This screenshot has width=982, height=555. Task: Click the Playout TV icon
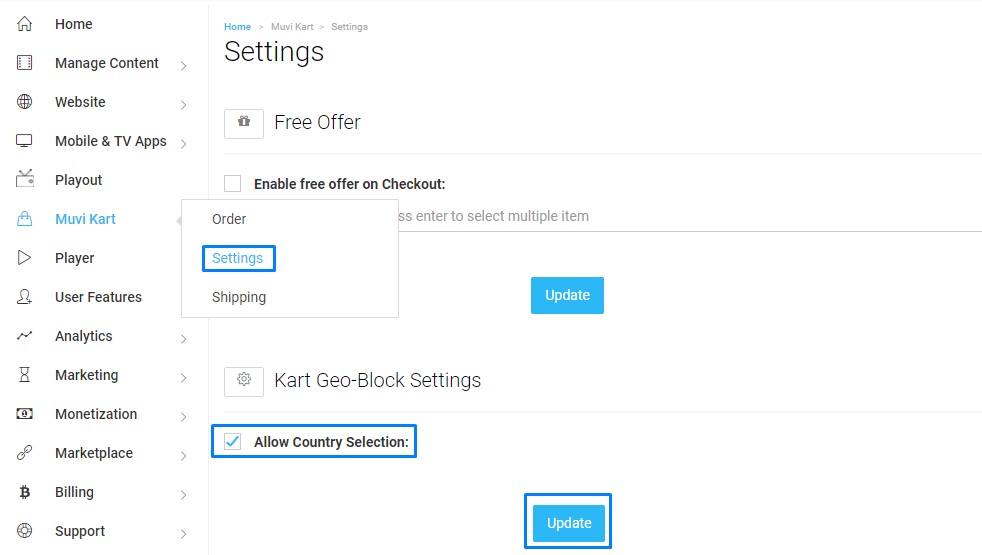coord(24,179)
